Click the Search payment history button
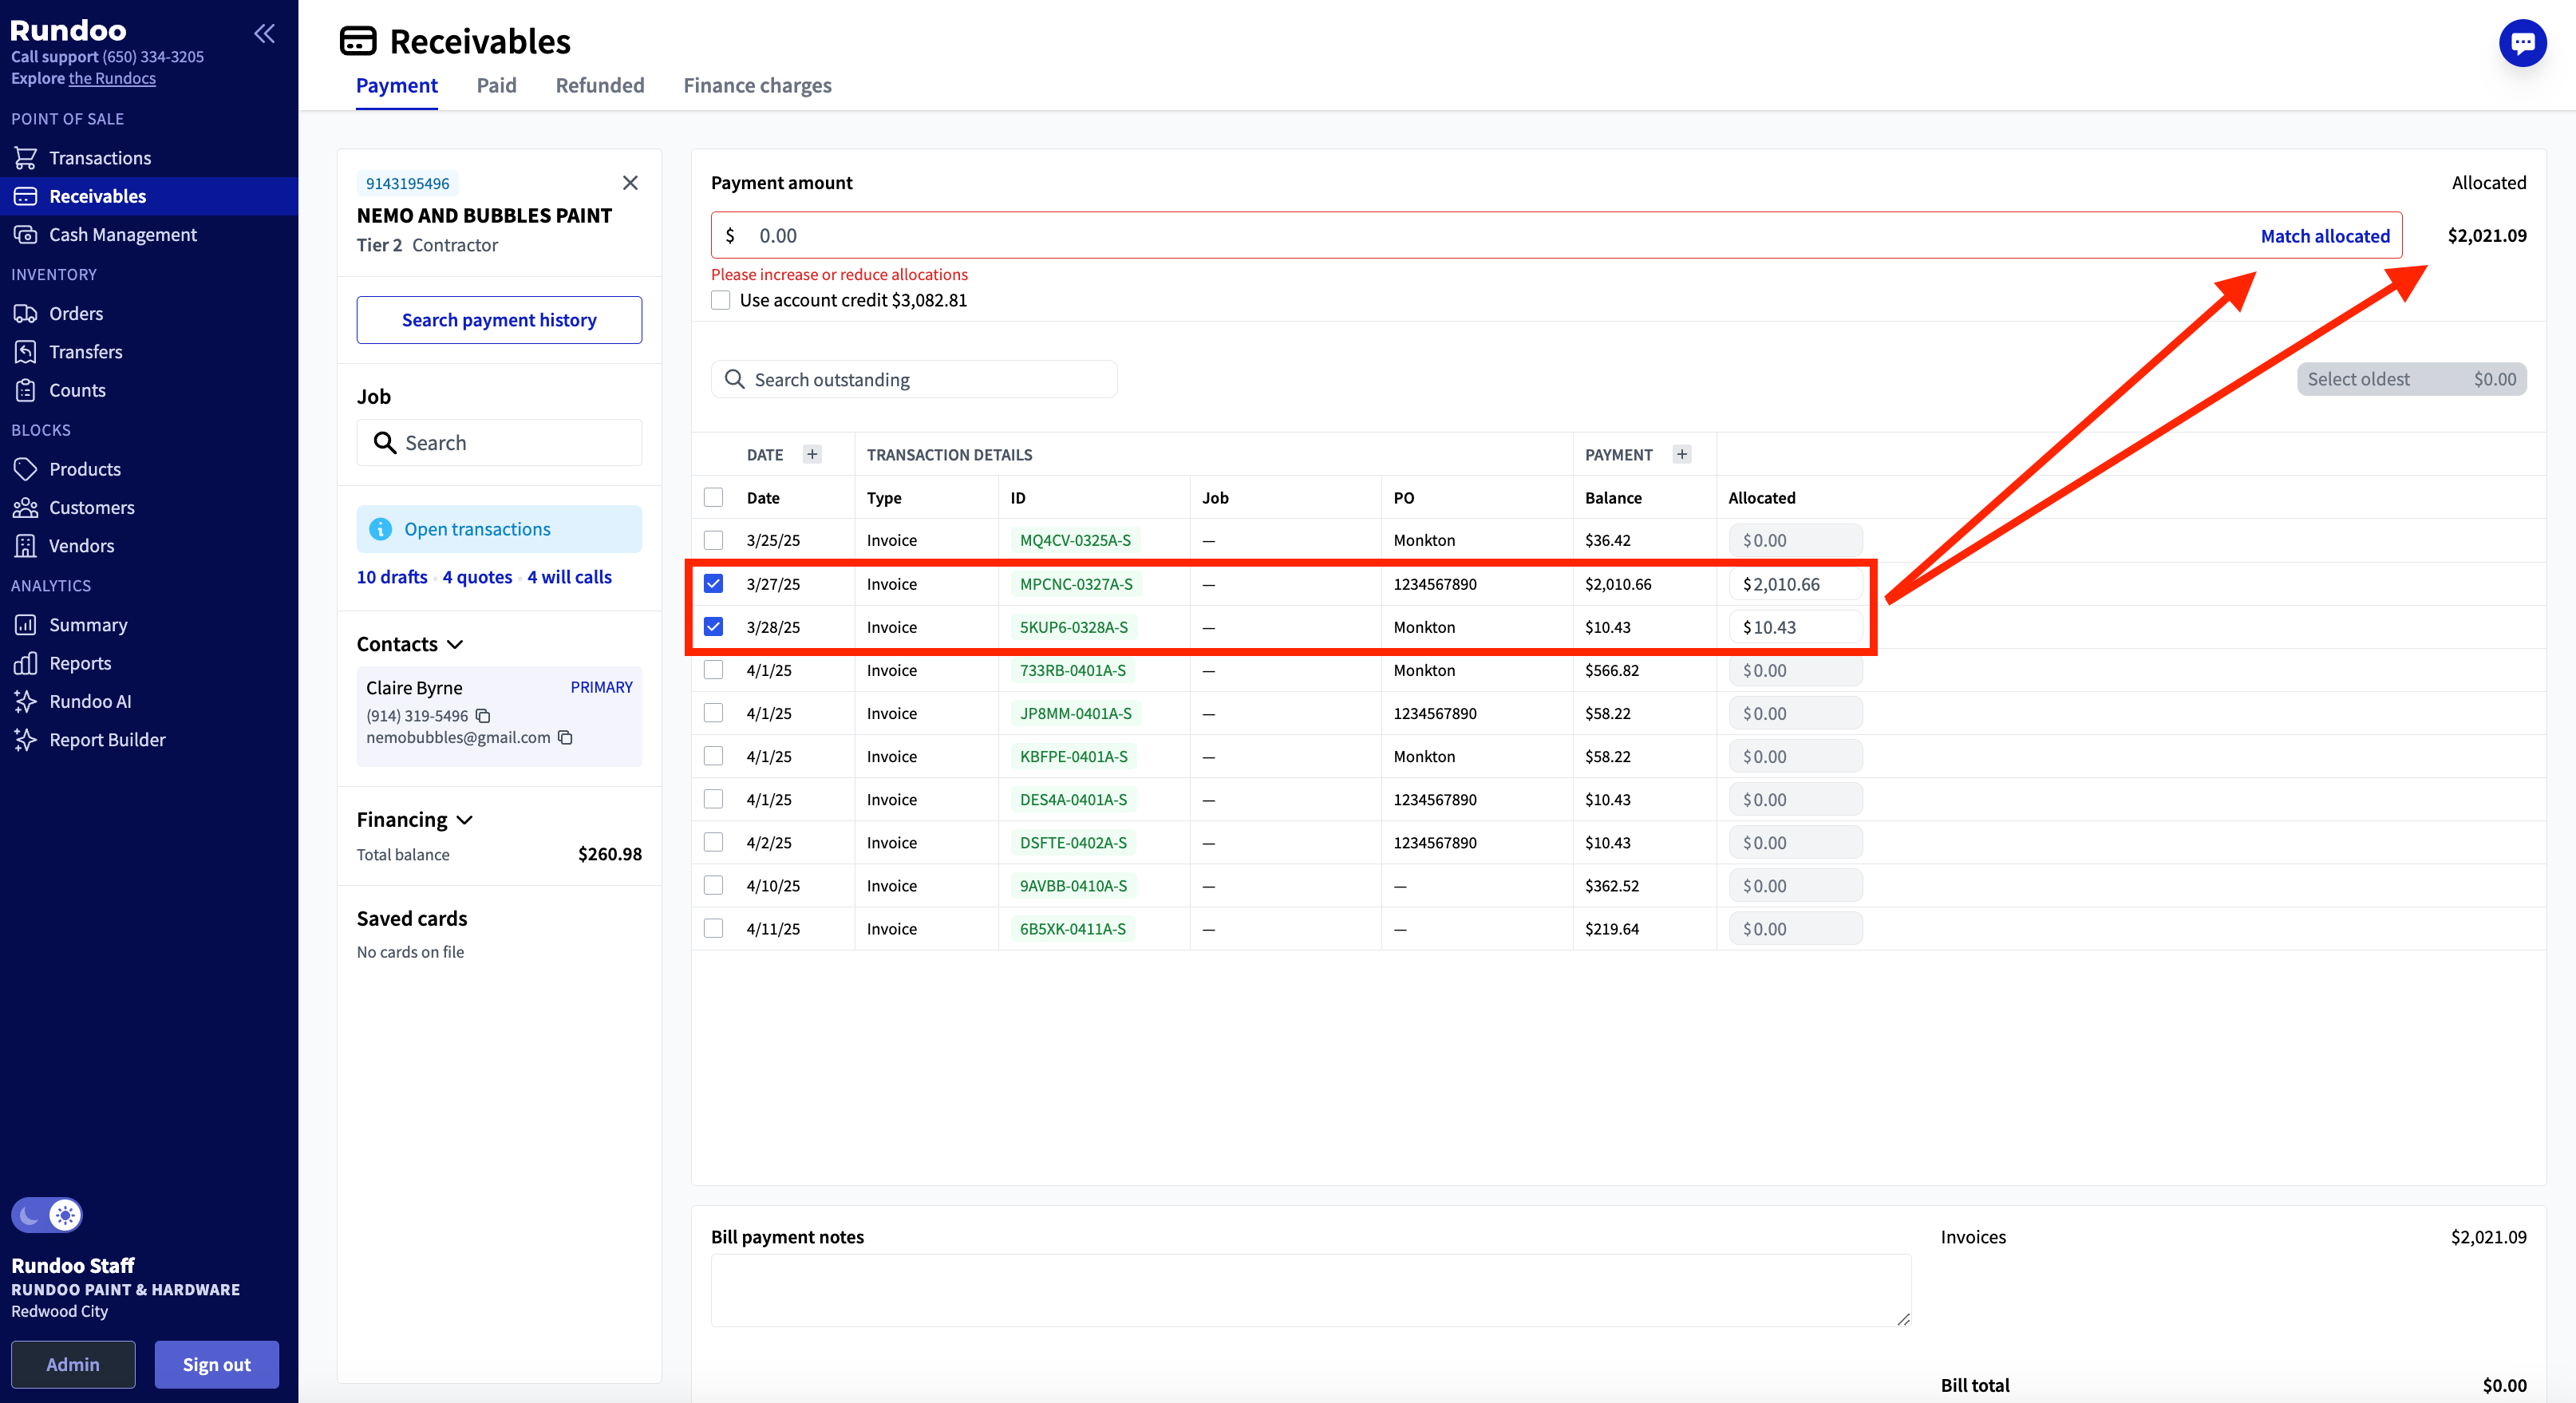2576x1403 pixels. pyautogui.click(x=499, y=320)
